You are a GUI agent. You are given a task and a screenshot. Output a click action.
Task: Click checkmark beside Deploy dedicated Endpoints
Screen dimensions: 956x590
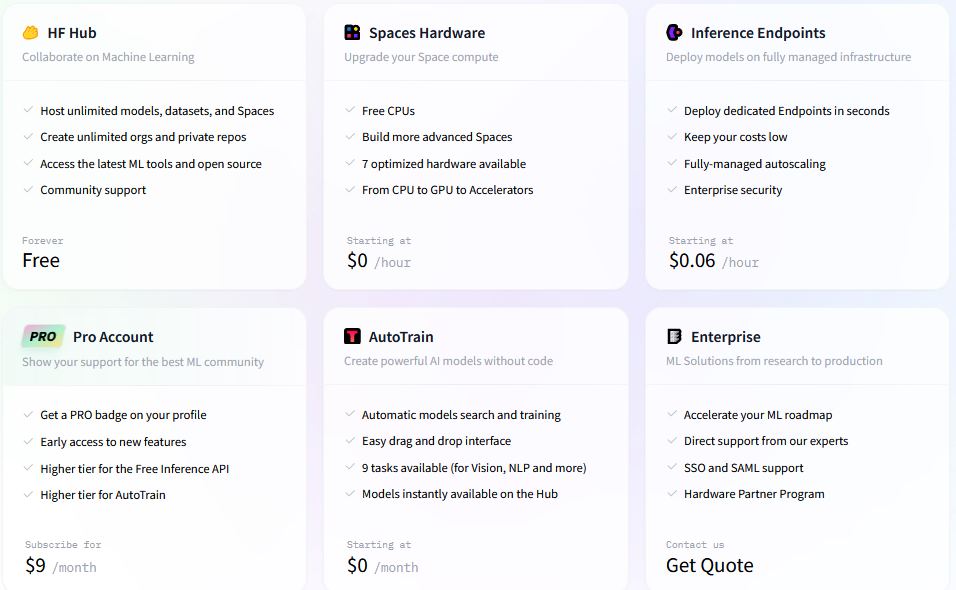click(x=672, y=110)
